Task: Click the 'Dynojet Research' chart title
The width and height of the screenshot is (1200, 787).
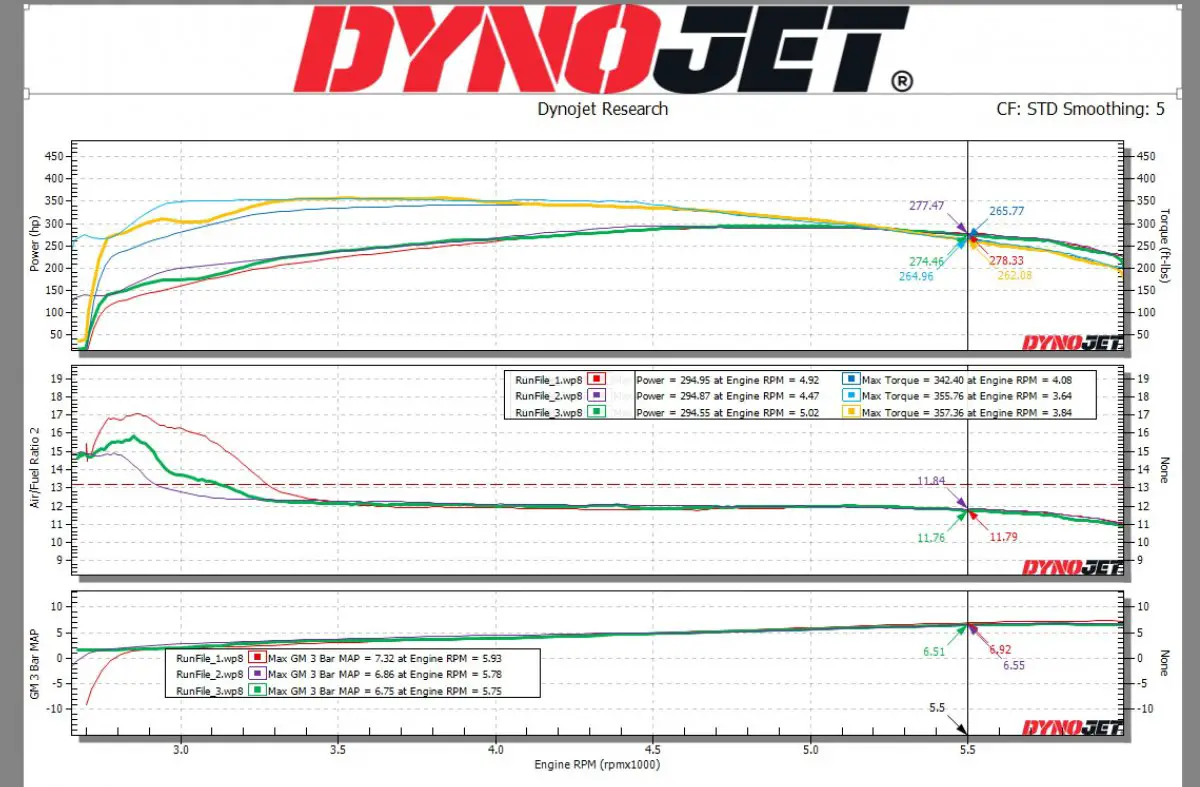Action: pos(603,109)
